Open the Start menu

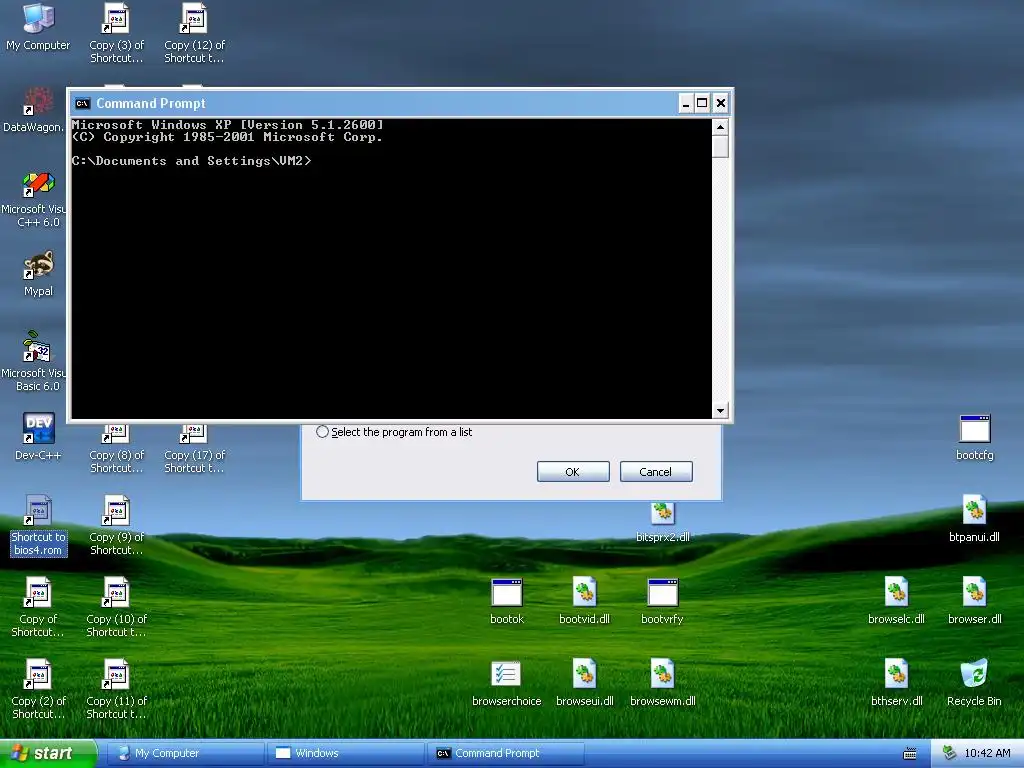48,753
